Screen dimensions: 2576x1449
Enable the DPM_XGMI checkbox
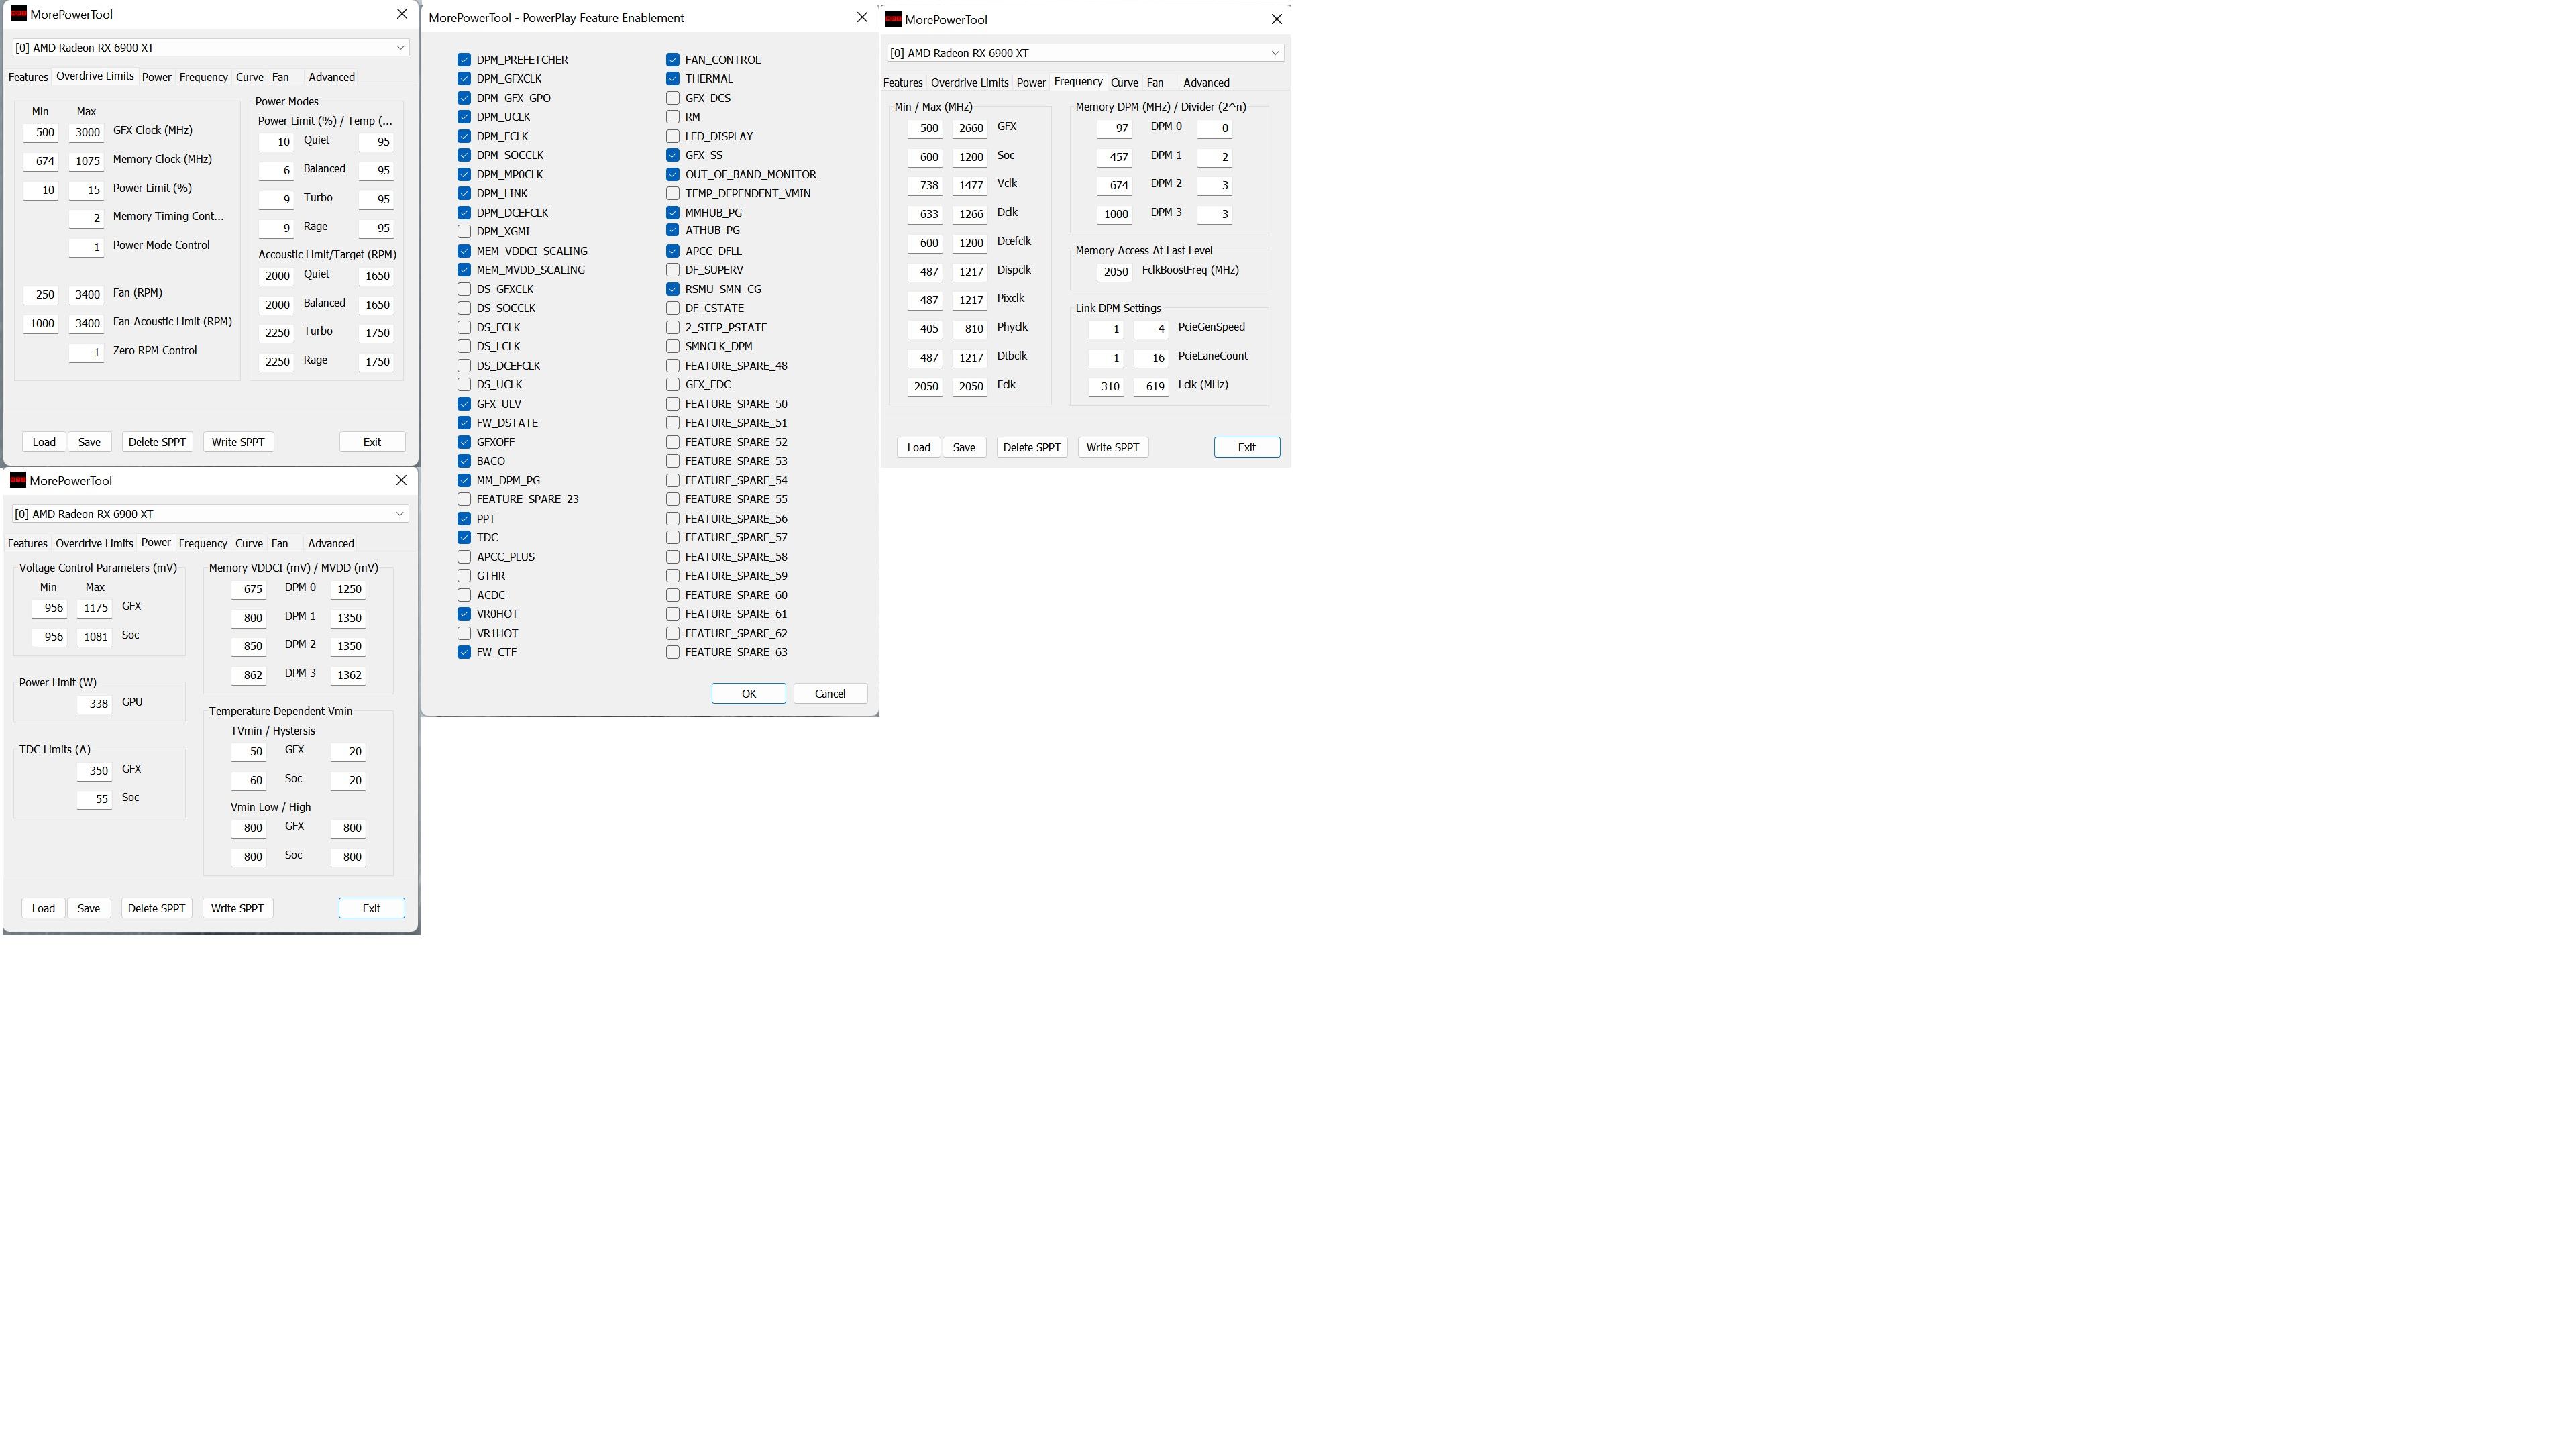coord(464,231)
